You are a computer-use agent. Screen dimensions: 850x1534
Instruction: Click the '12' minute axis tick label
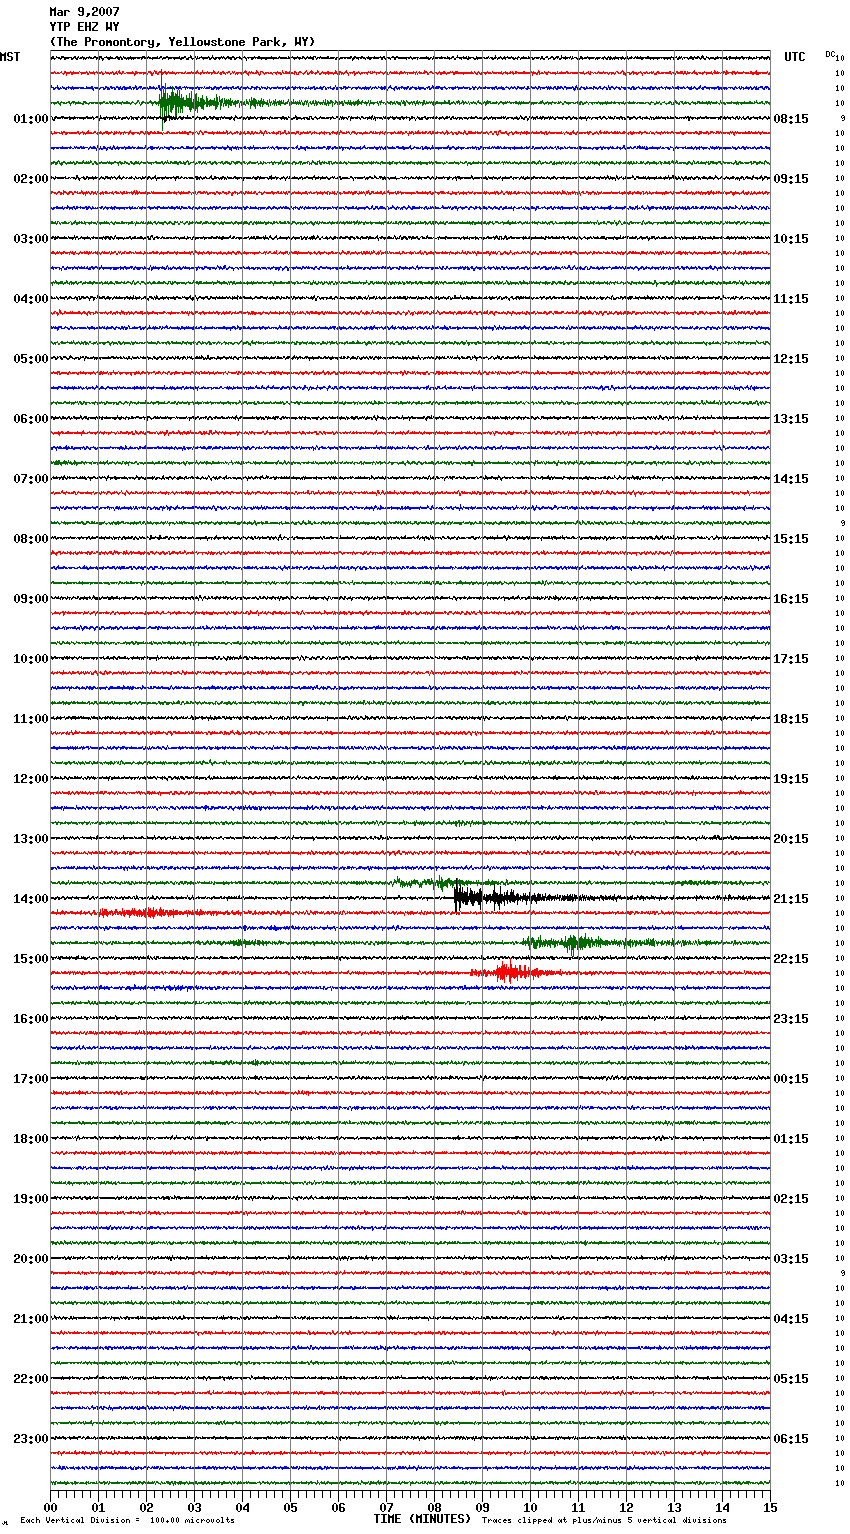tap(627, 1507)
